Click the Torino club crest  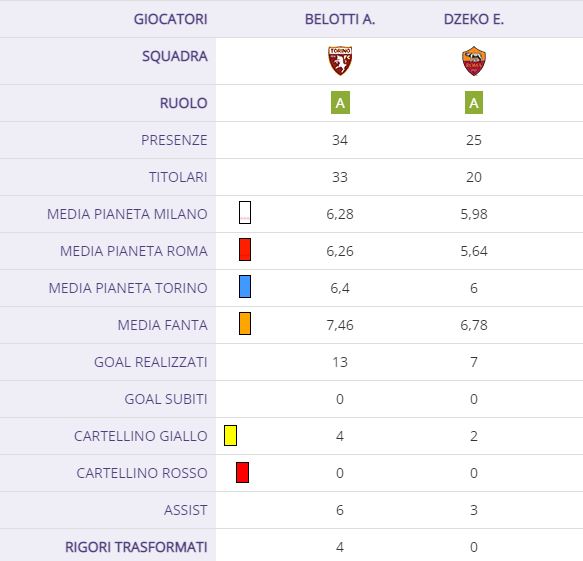coord(340,61)
